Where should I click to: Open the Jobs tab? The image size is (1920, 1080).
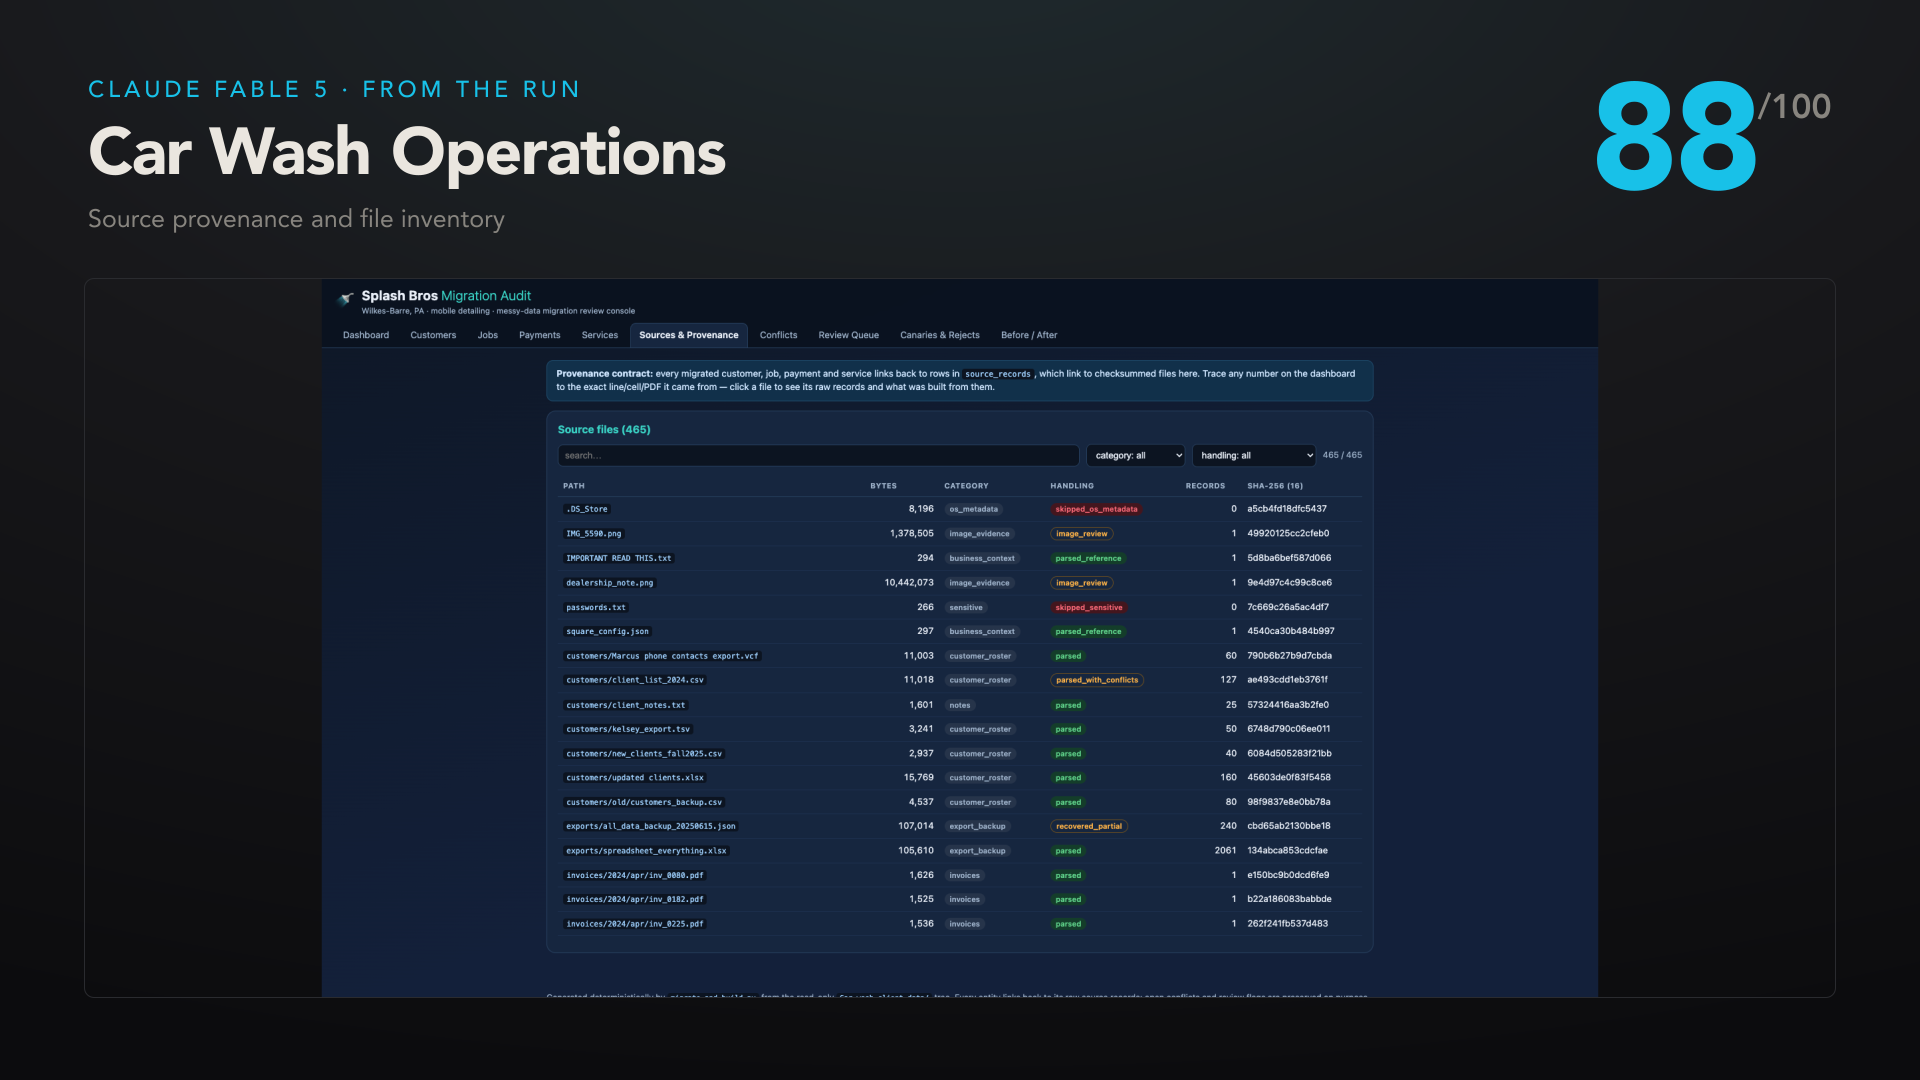488,335
